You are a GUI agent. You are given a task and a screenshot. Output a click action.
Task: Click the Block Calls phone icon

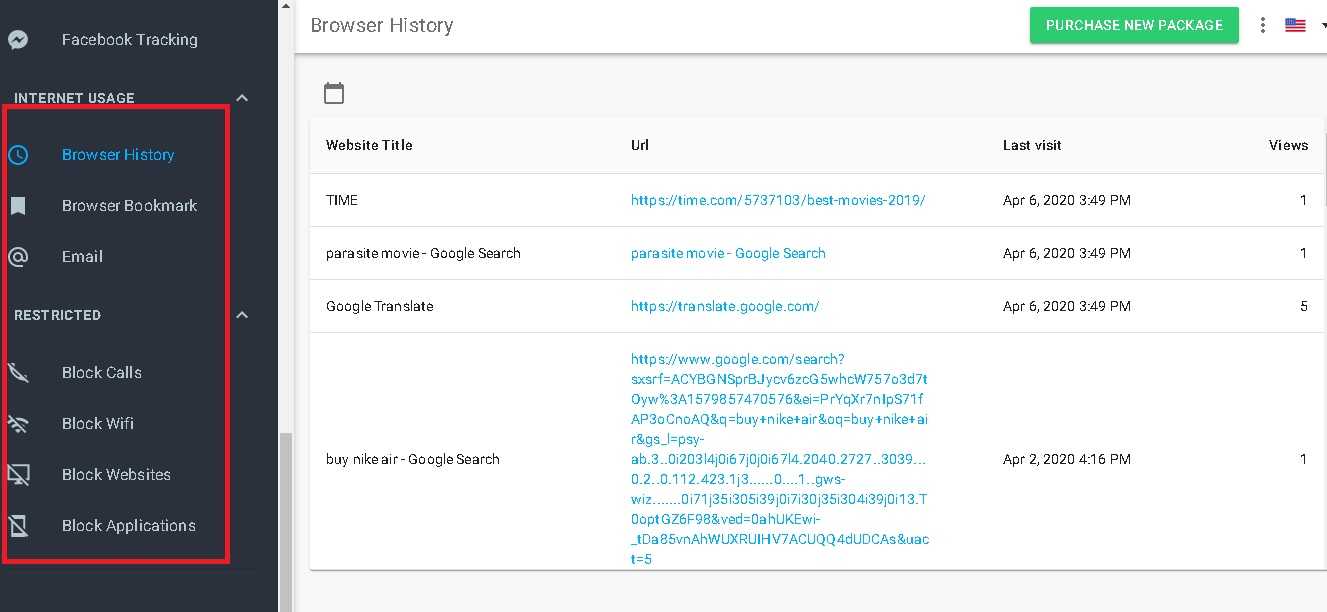pyautogui.click(x=18, y=373)
